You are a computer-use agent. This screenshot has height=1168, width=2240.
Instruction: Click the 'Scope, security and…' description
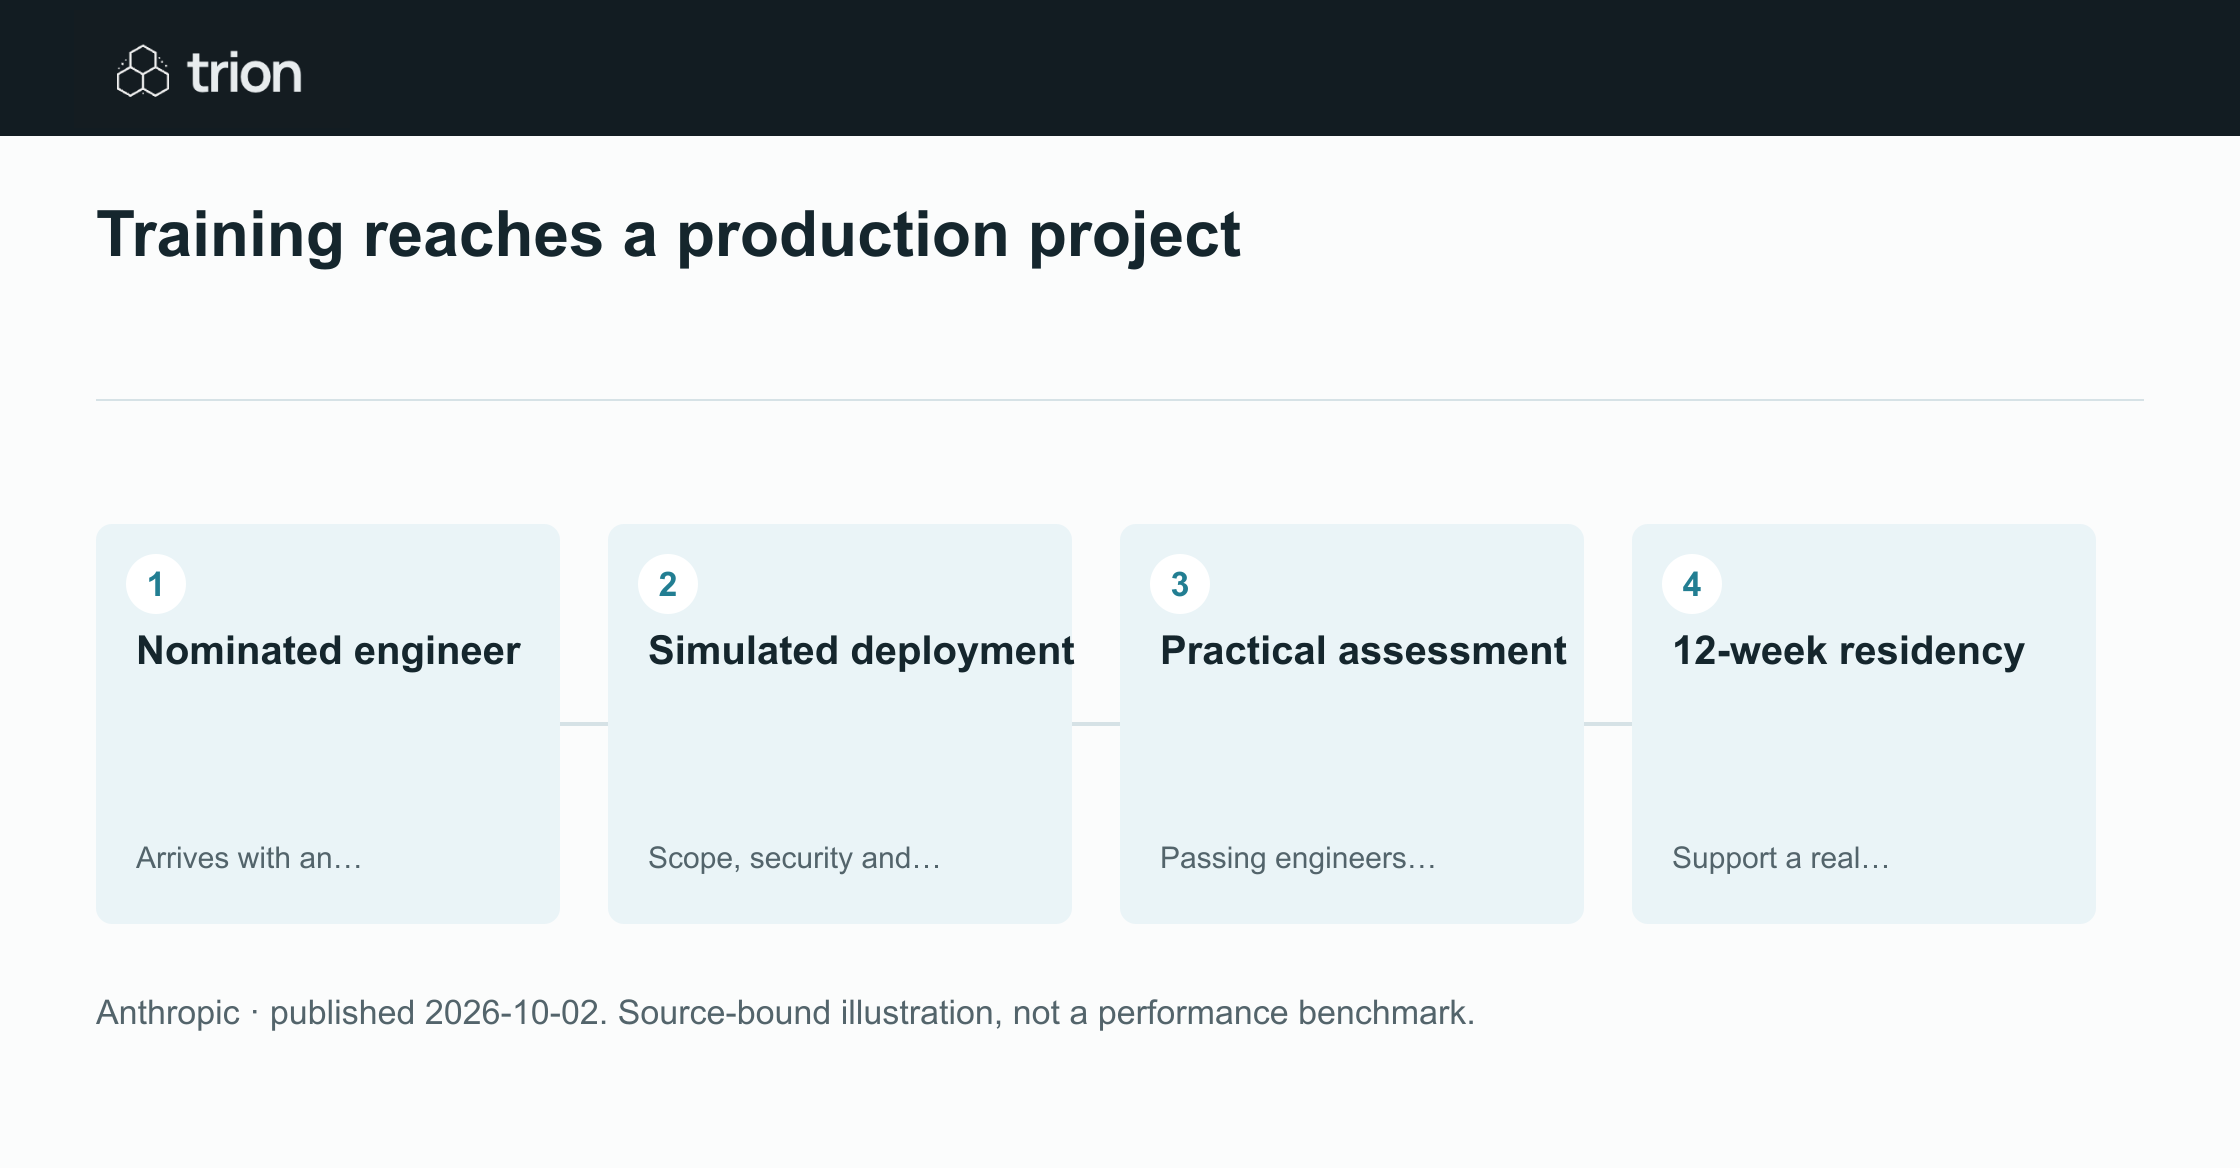click(x=794, y=858)
